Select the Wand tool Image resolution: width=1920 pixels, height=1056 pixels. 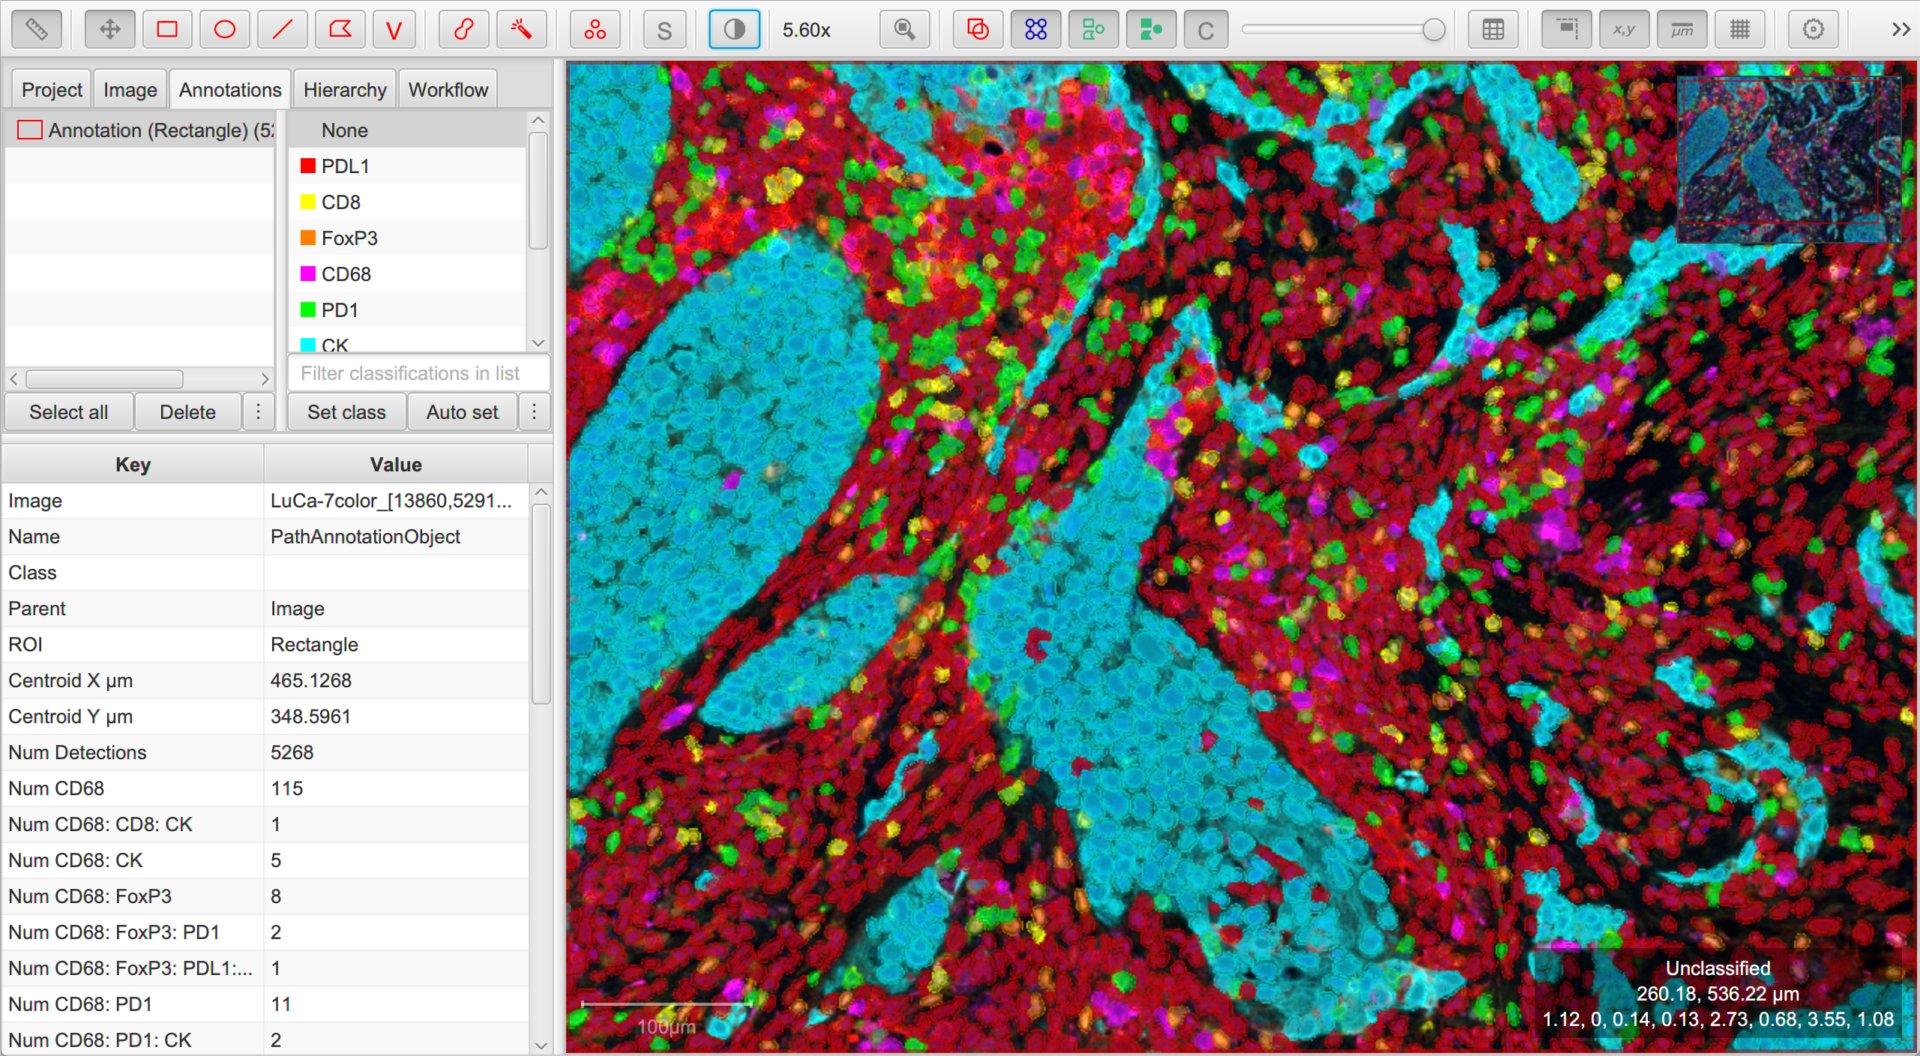(521, 30)
